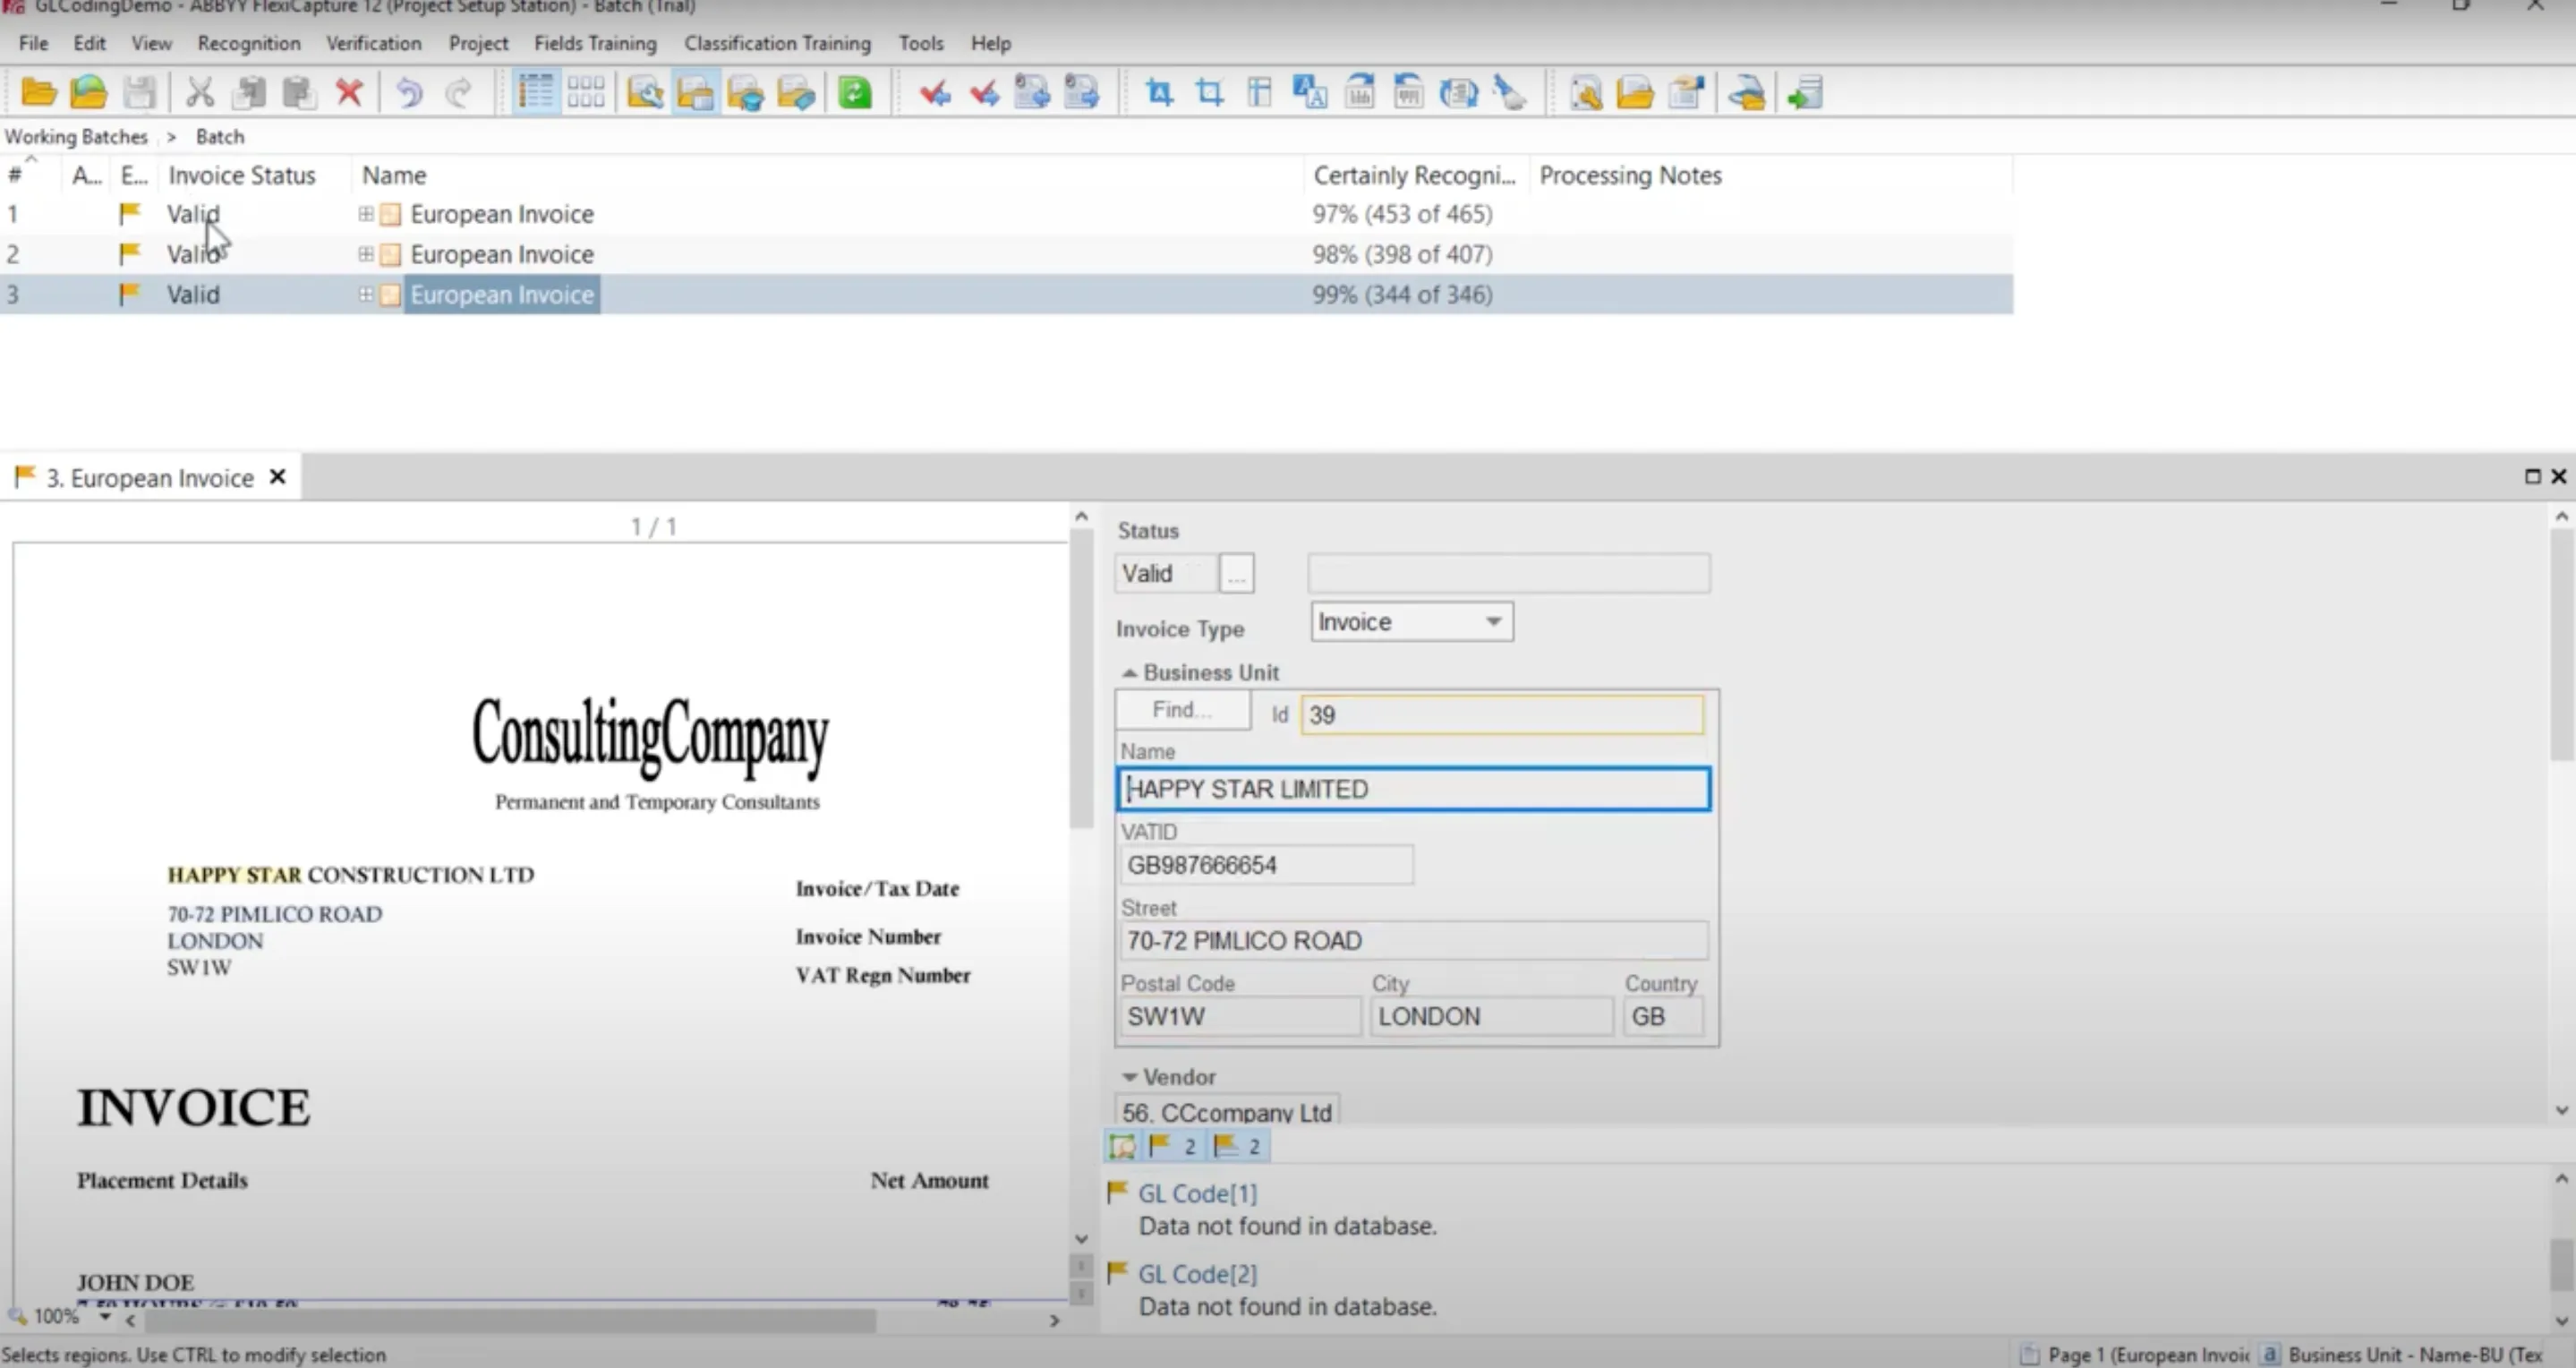Open the Recognition menu
Viewport: 2576px width, 1368px height.
(x=249, y=43)
